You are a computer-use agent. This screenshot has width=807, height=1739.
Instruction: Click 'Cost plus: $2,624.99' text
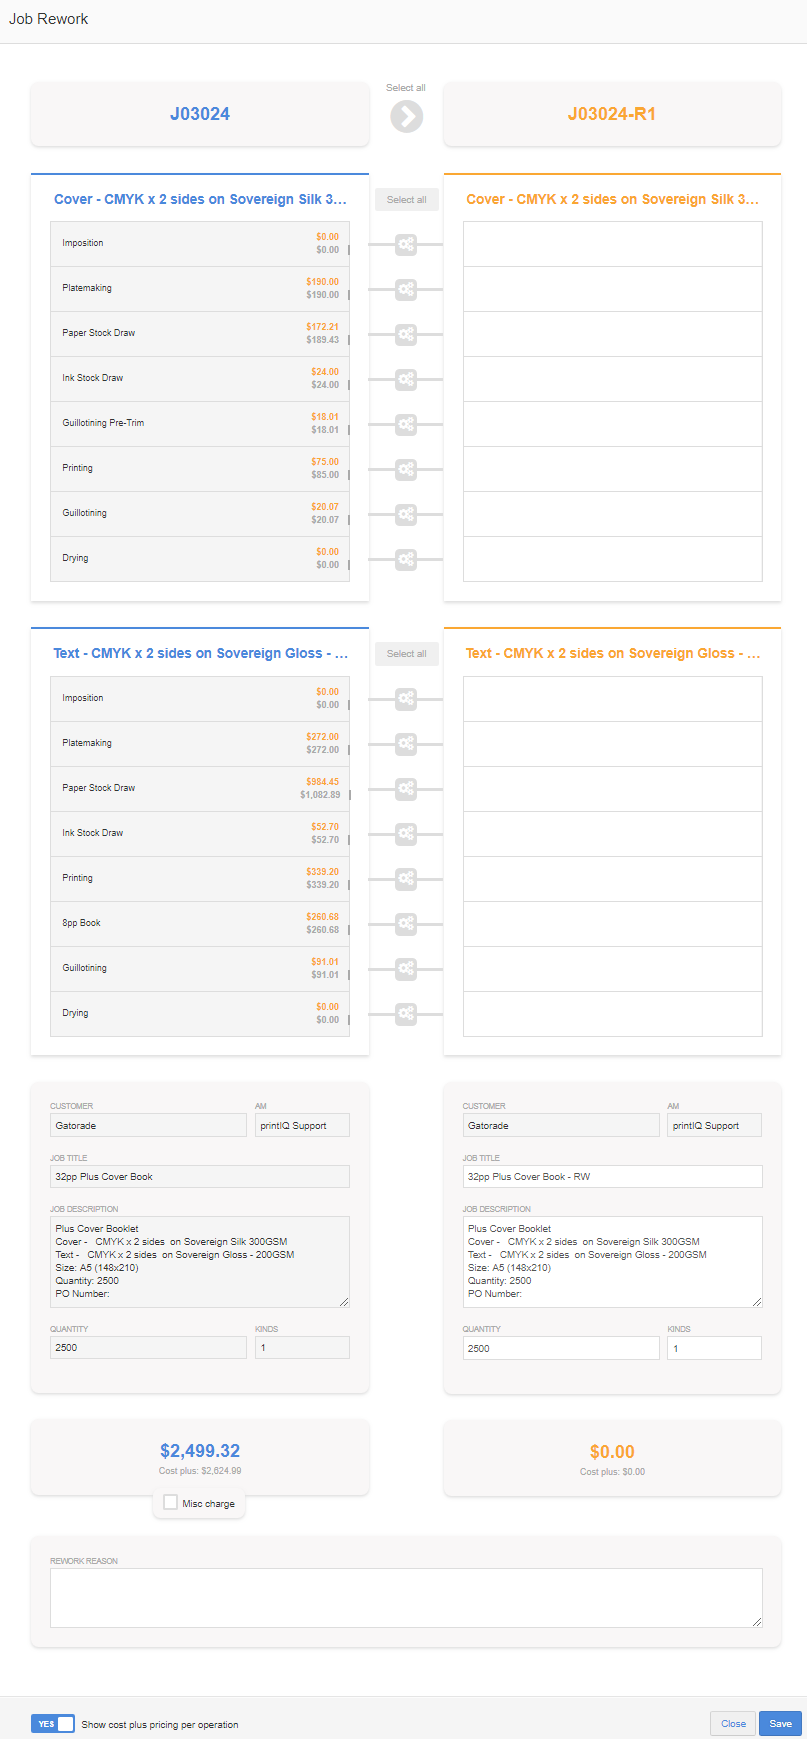click(200, 1471)
